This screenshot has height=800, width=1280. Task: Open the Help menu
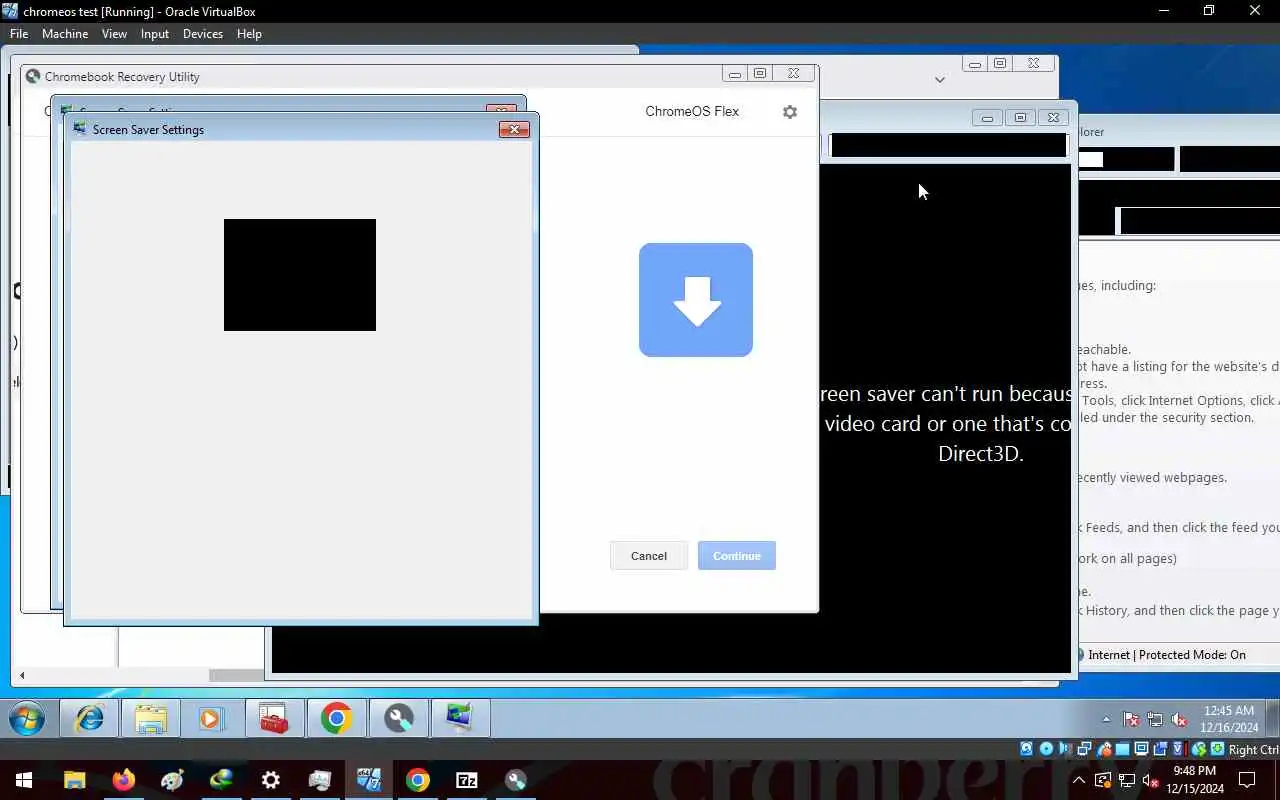[x=249, y=33]
